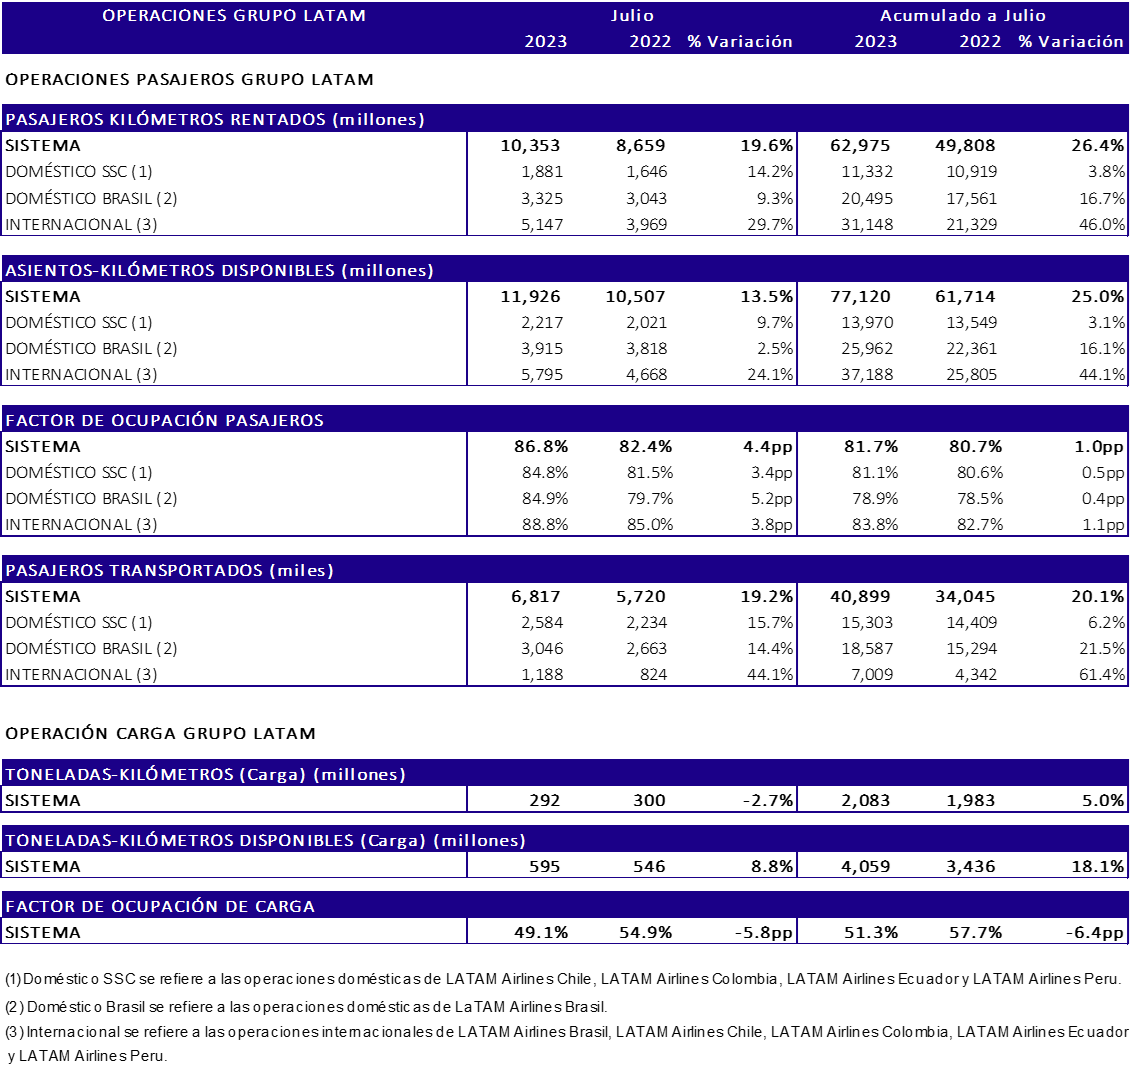This screenshot has height=1071, width=1130.
Task: Click the 'TONELADAS-KILÓMETROS DISPONIBLES (Carga) (millones)' header
Action: 565,840
